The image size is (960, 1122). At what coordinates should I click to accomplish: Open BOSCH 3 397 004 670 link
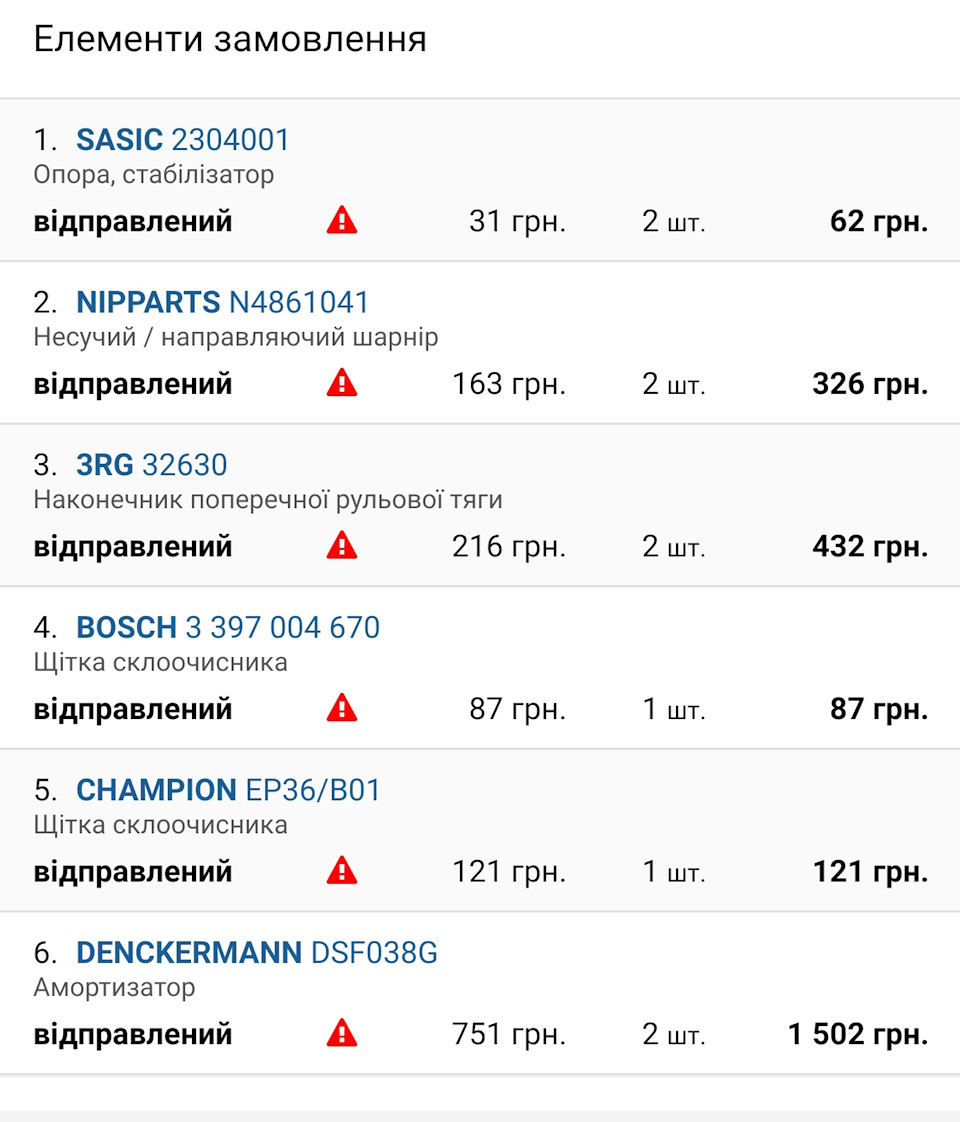228,628
